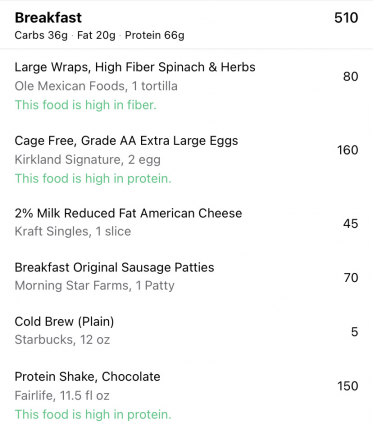Image resolution: width=373 pixels, height=430 pixels.
Task: Click the 80 calorie value for wraps
Action: tap(350, 76)
